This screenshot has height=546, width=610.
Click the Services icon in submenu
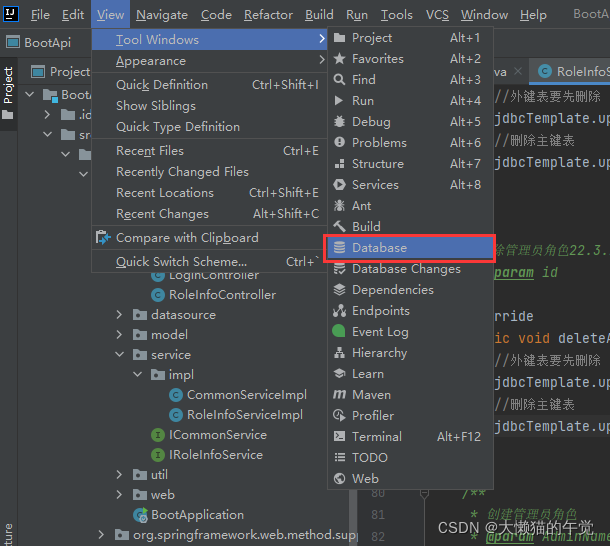339,184
